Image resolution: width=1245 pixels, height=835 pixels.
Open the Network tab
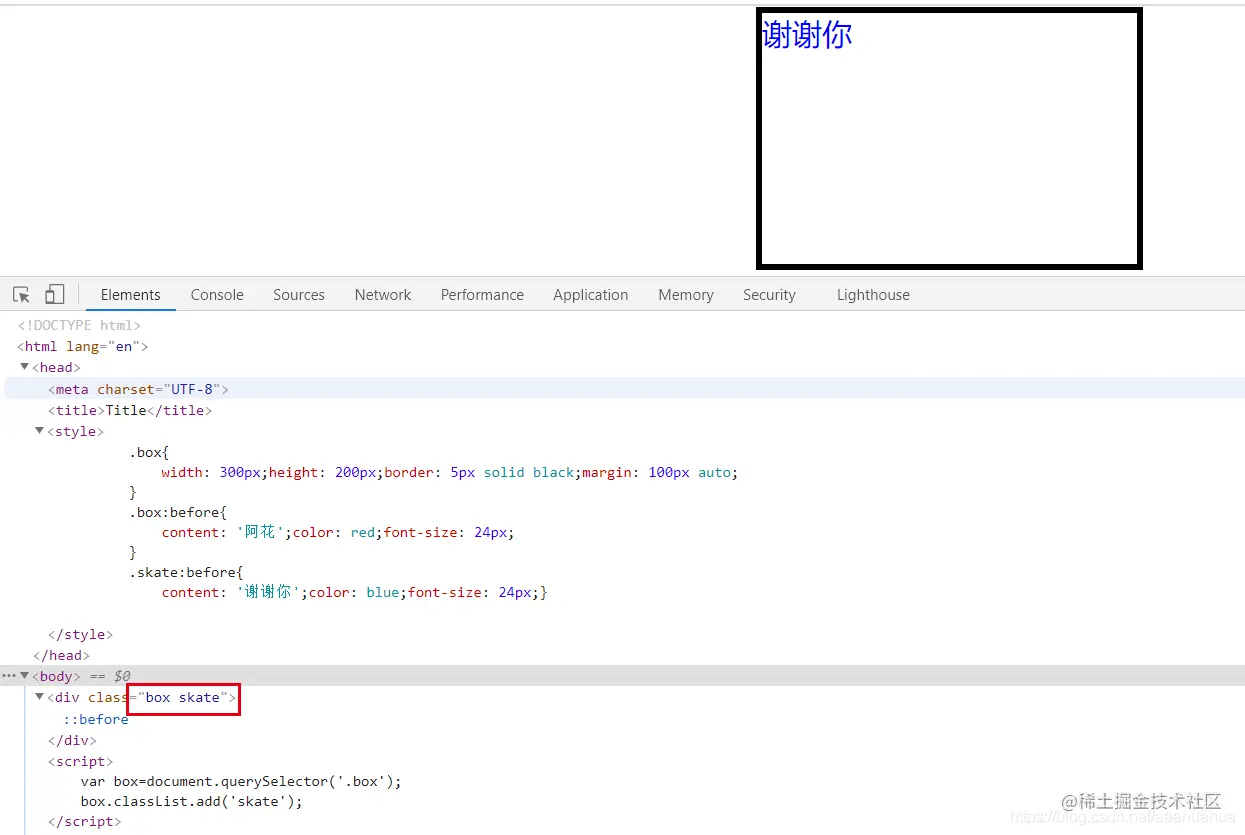383,295
